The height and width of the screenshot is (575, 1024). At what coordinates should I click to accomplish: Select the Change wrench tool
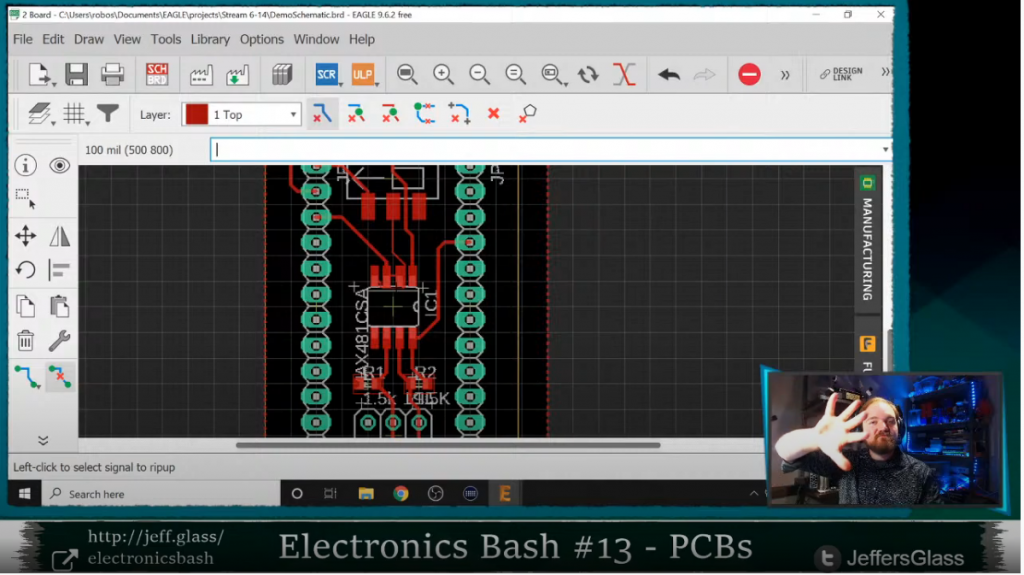pos(59,340)
